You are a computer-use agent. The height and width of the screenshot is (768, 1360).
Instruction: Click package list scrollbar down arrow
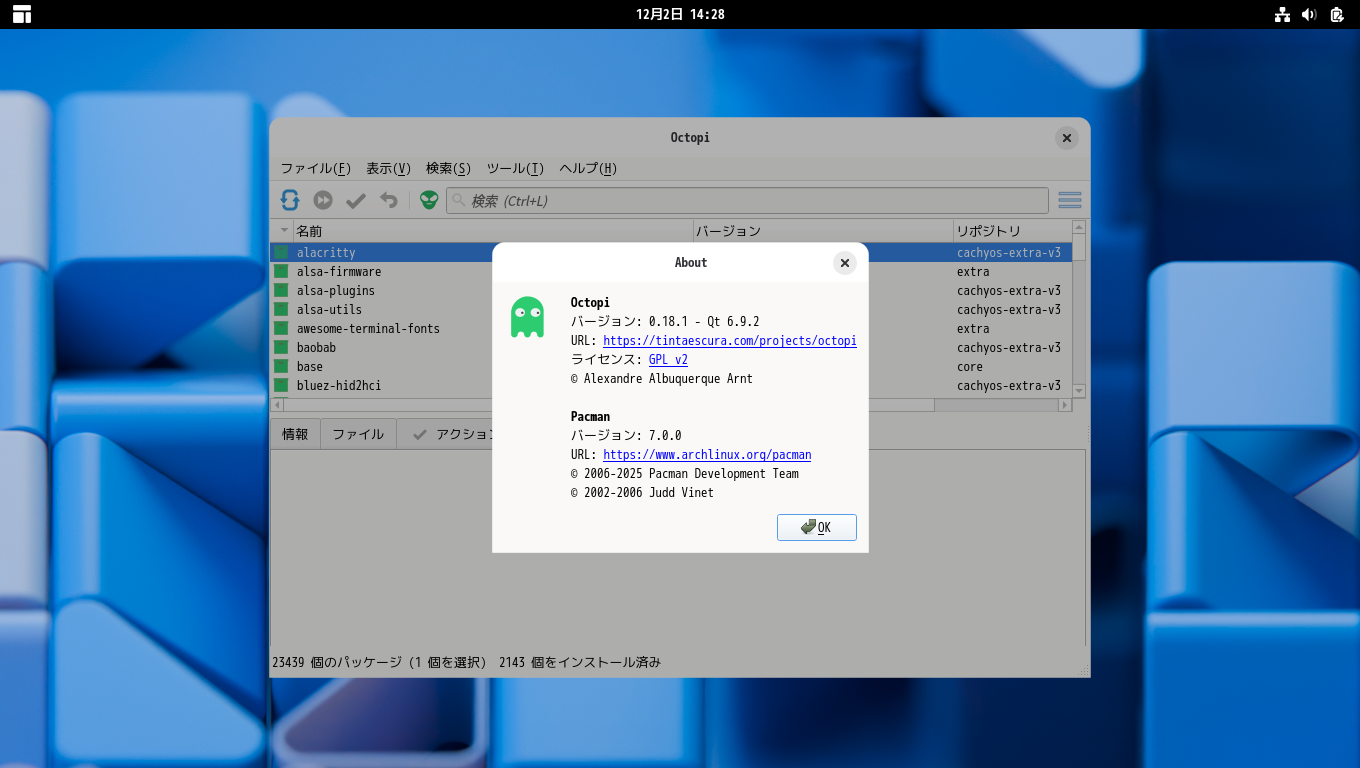(x=1079, y=391)
